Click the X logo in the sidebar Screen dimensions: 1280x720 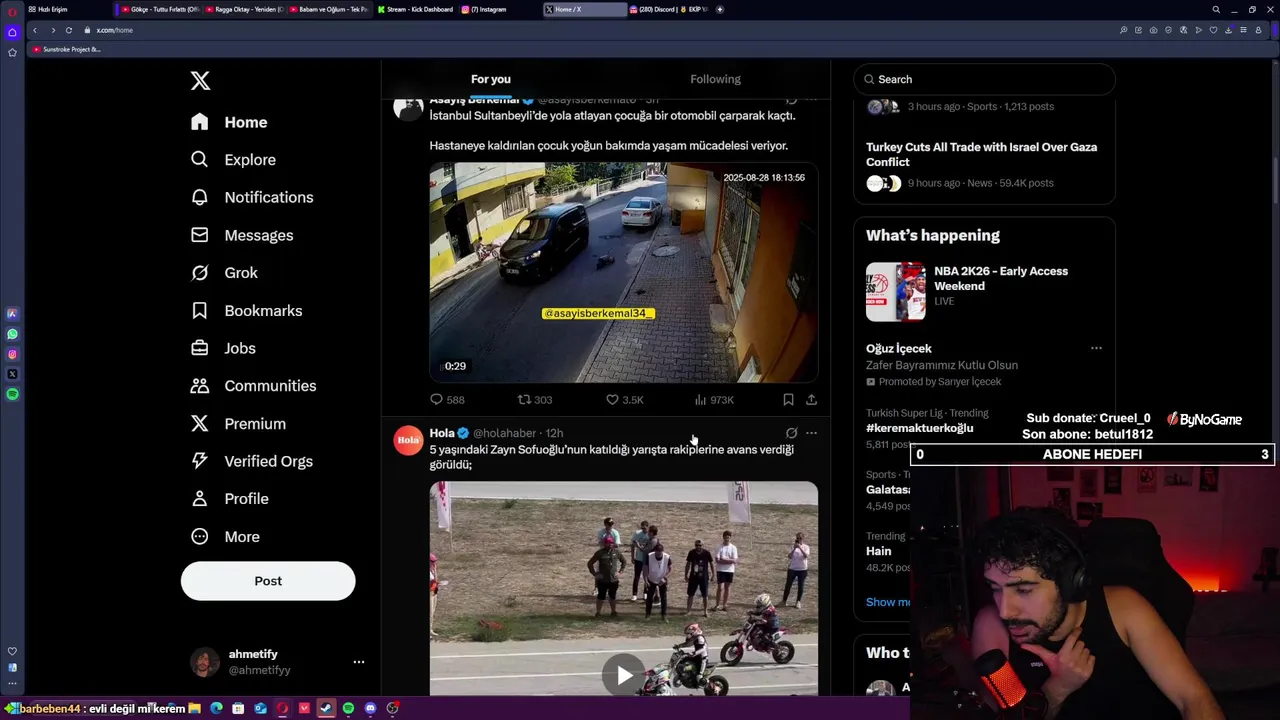[200, 81]
